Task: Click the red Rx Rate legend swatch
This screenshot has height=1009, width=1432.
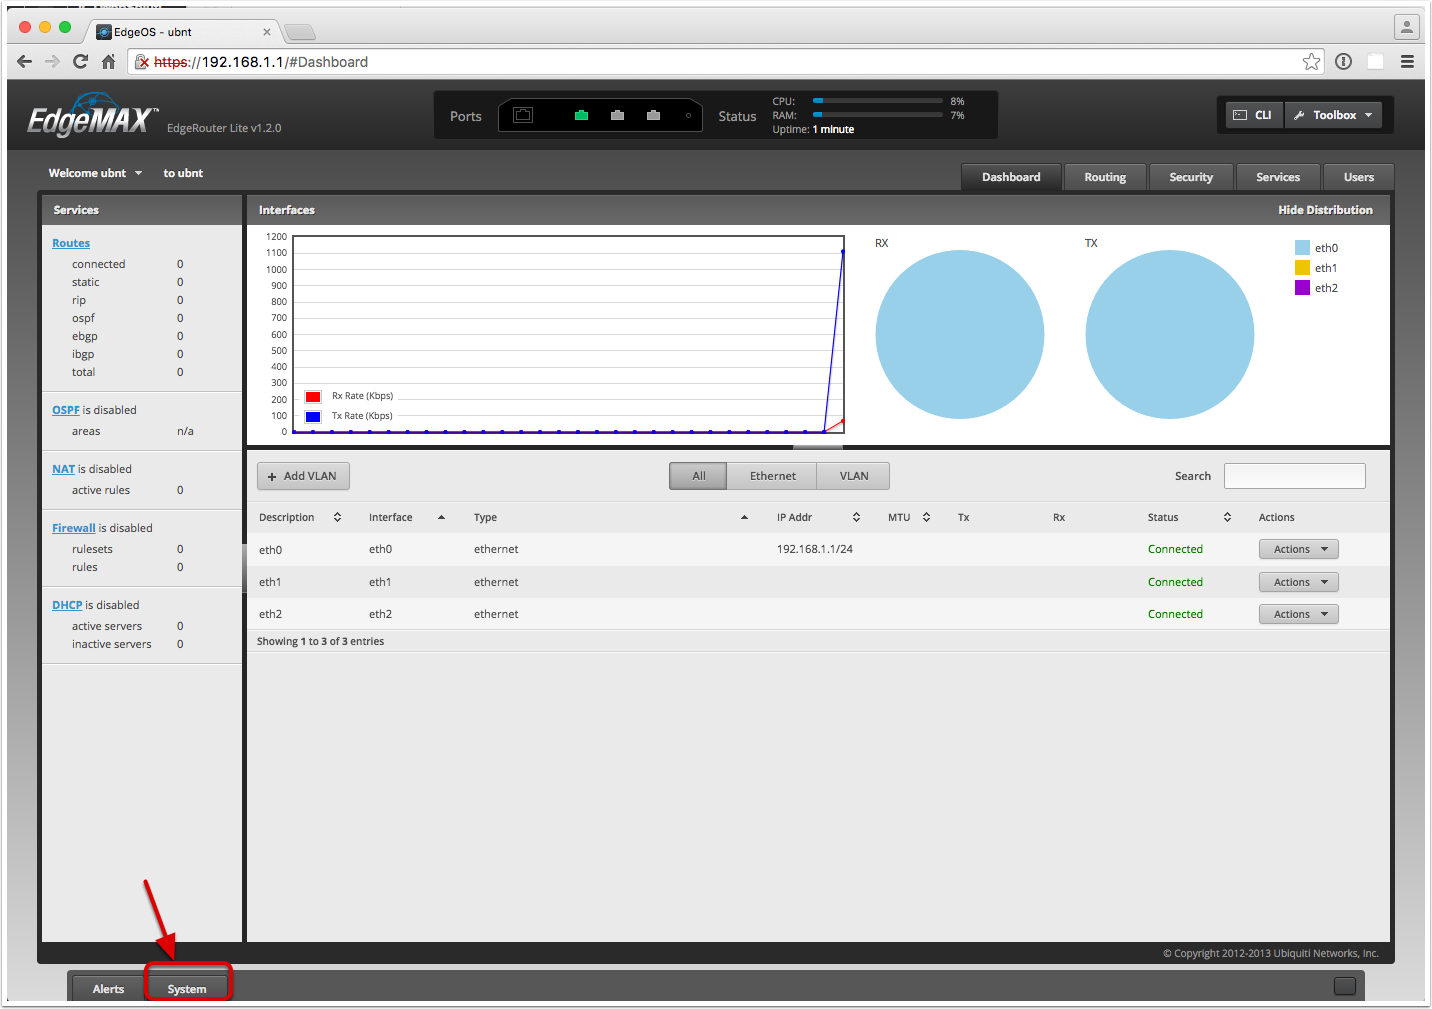Action: click(313, 396)
